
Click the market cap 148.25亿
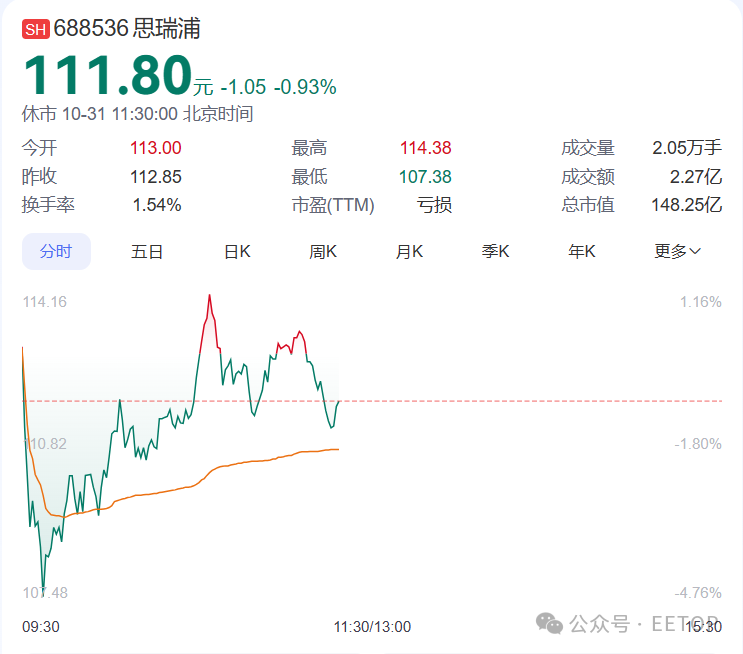(687, 205)
